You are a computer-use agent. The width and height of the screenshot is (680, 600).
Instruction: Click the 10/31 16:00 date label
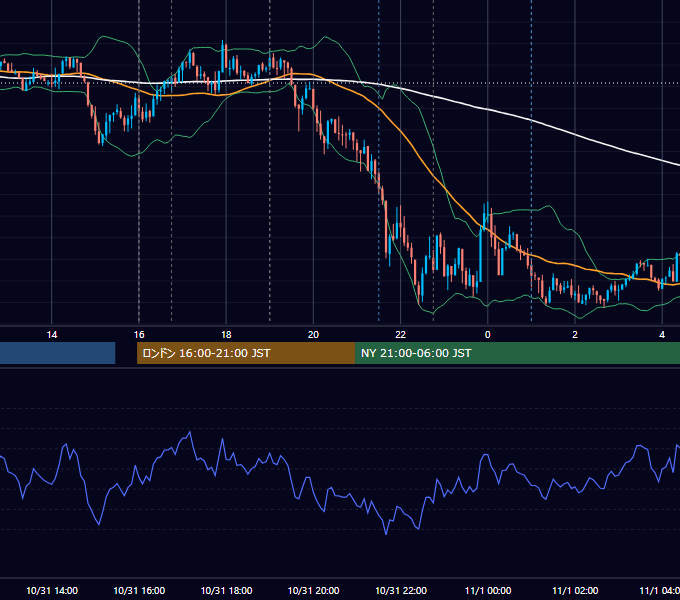tap(139, 590)
